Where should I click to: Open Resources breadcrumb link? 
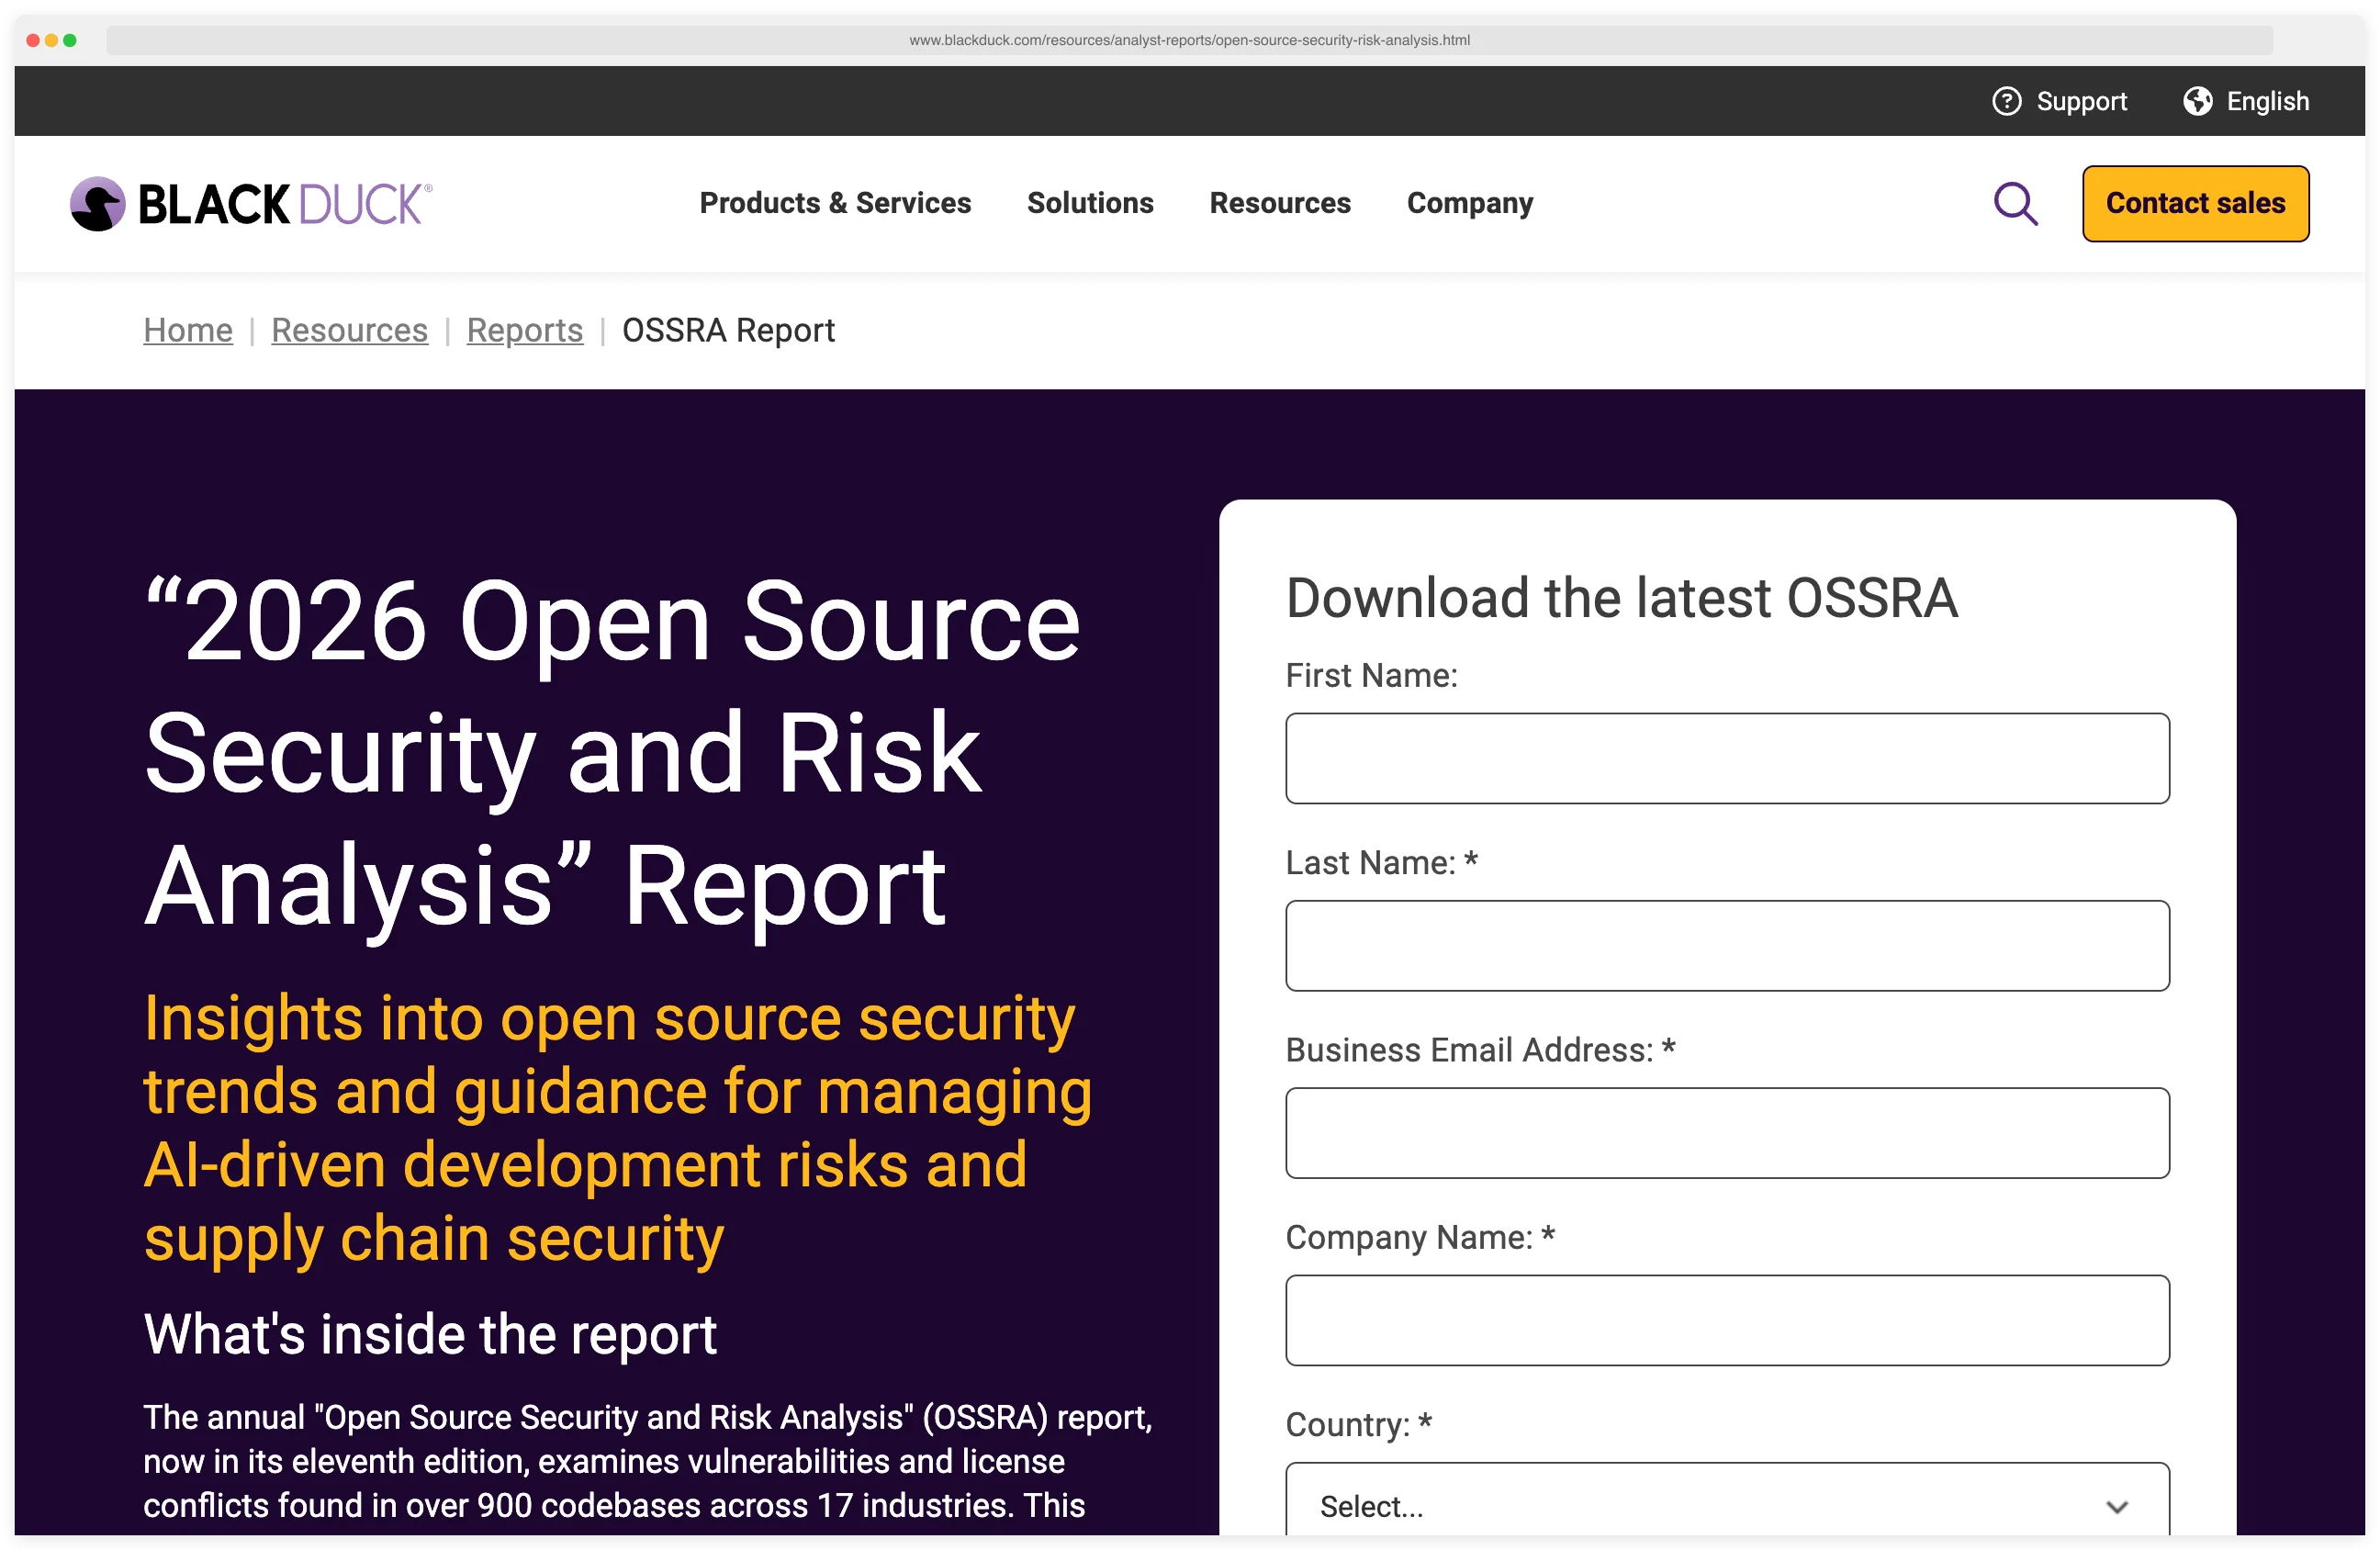[x=349, y=330]
